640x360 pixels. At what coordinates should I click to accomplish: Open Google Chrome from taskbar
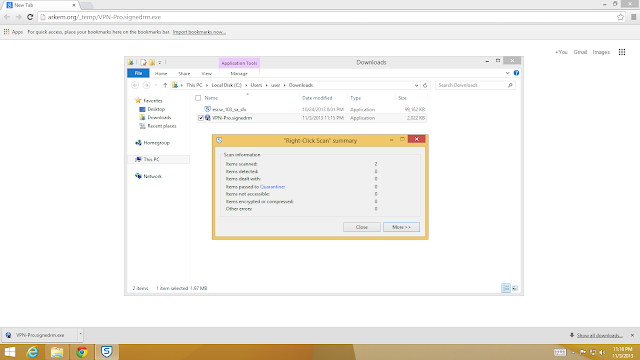pyautogui.click(x=82, y=352)
